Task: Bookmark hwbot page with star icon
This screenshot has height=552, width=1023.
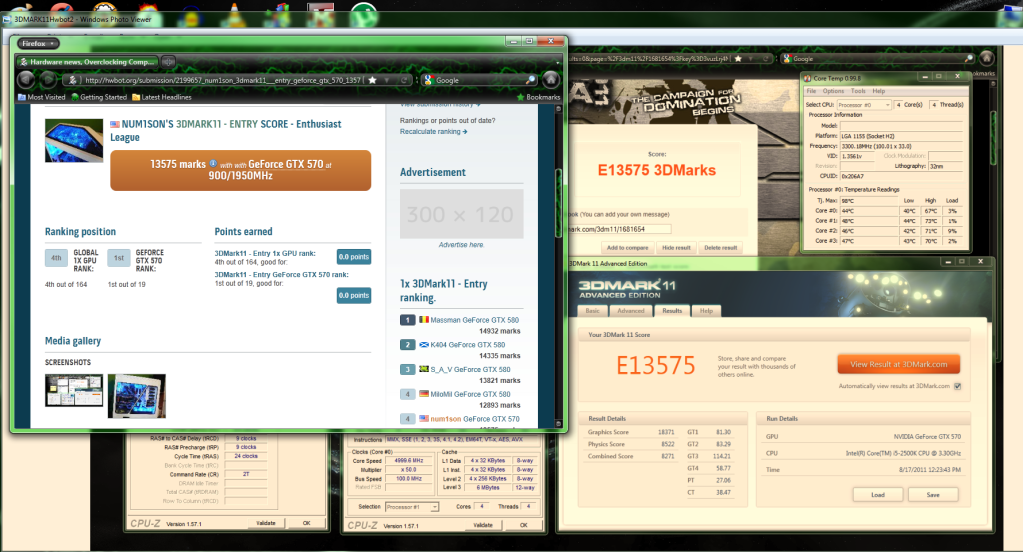Action: (x=373, y=80)
